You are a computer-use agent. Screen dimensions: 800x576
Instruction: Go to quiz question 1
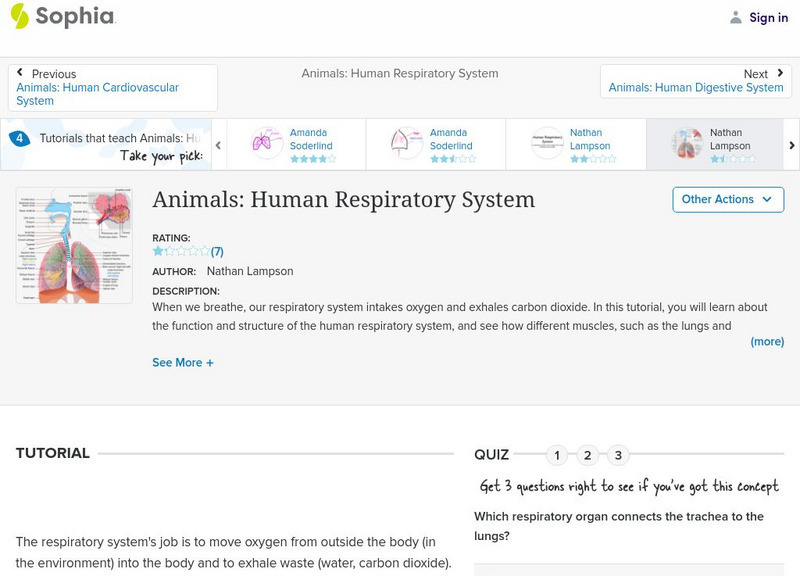557,455
